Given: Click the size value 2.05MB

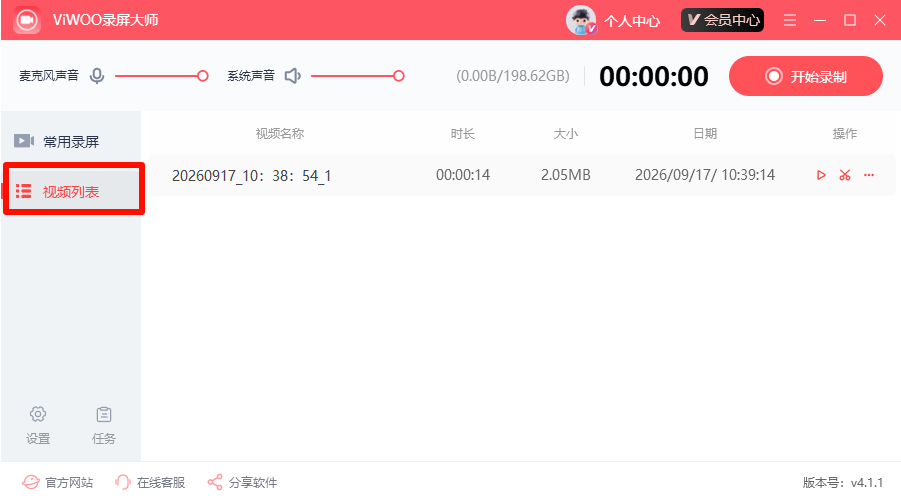Looking at the screenshot, I should click(565, 175).
